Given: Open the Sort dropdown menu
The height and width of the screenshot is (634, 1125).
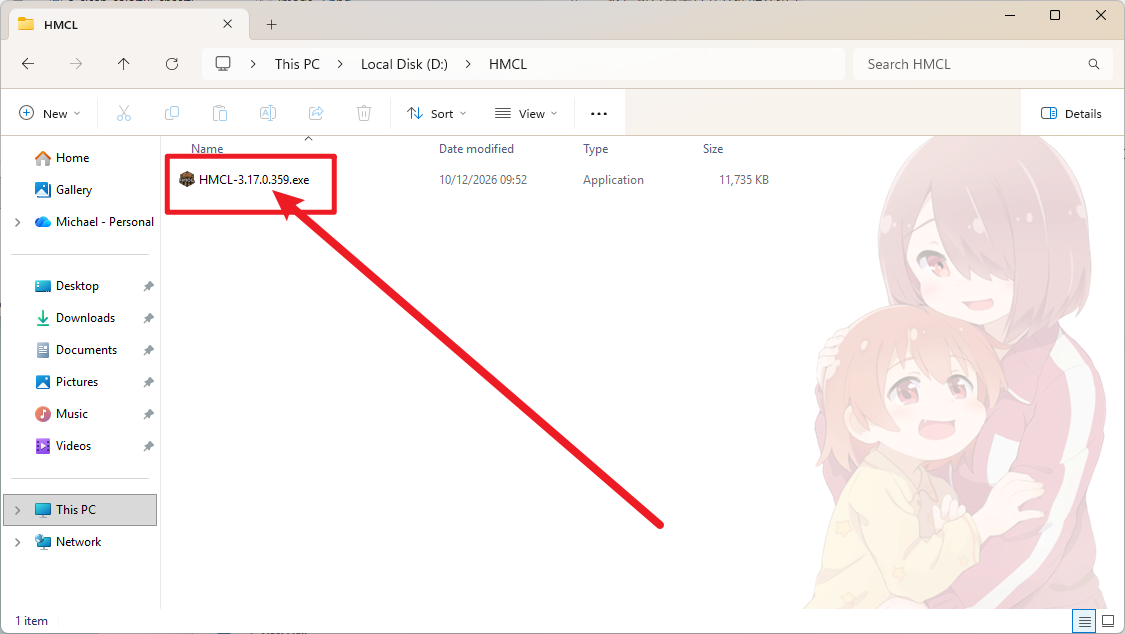Looking at the screenshot, I should [436, 113].
